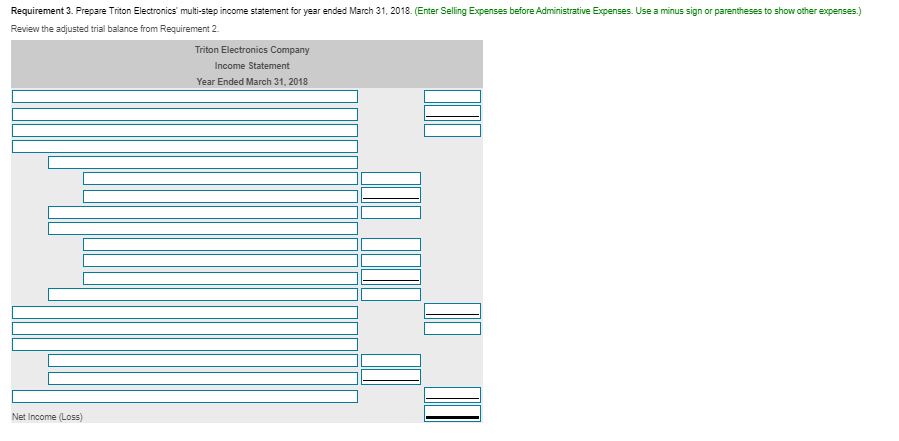899x441 pixels.
Task: Click the first indented label field below top rows
Action: click(203, 162)
